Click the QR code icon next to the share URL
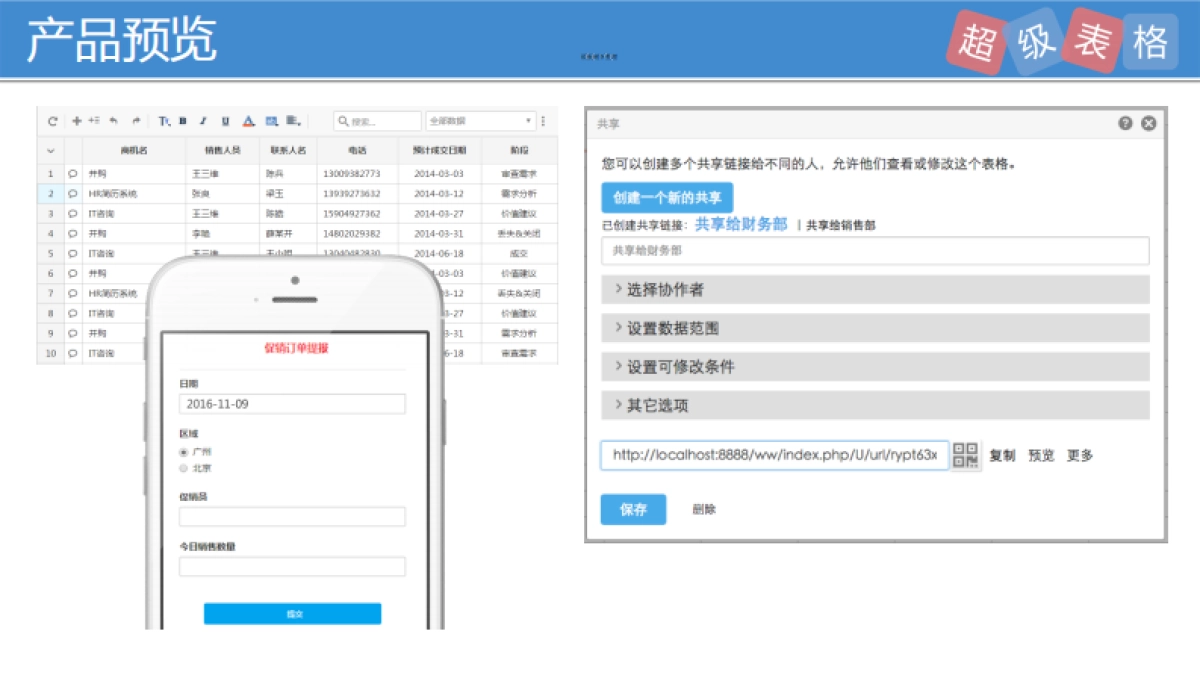This screenshot has height=675, width=1200. (x=966, y=455)
